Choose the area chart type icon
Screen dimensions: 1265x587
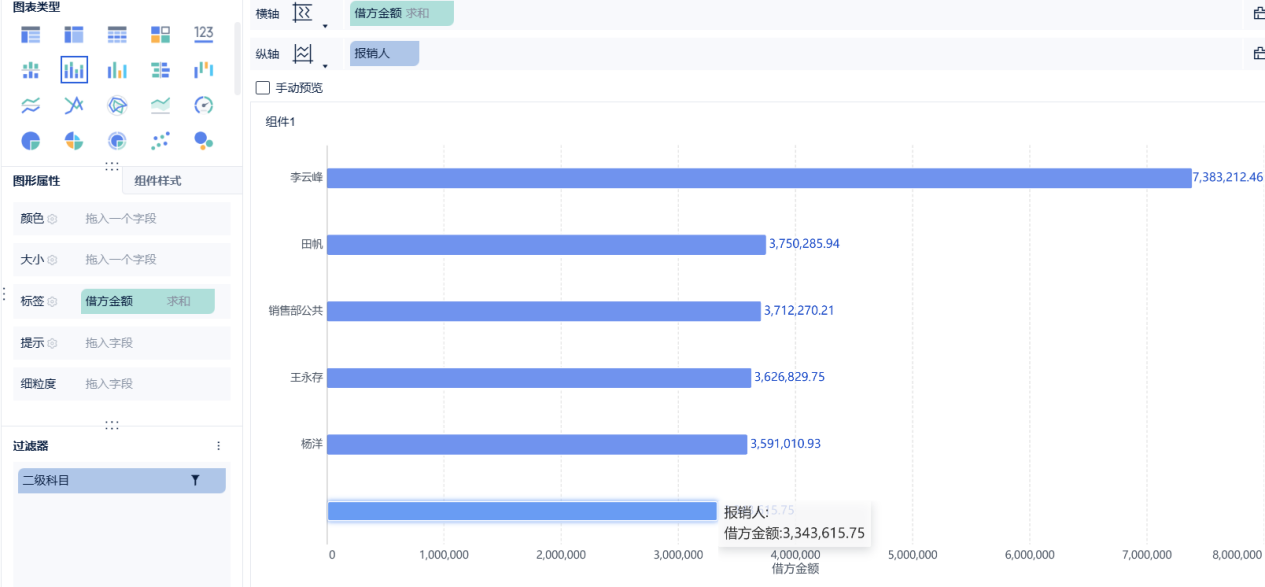click(x=160, y=105)
